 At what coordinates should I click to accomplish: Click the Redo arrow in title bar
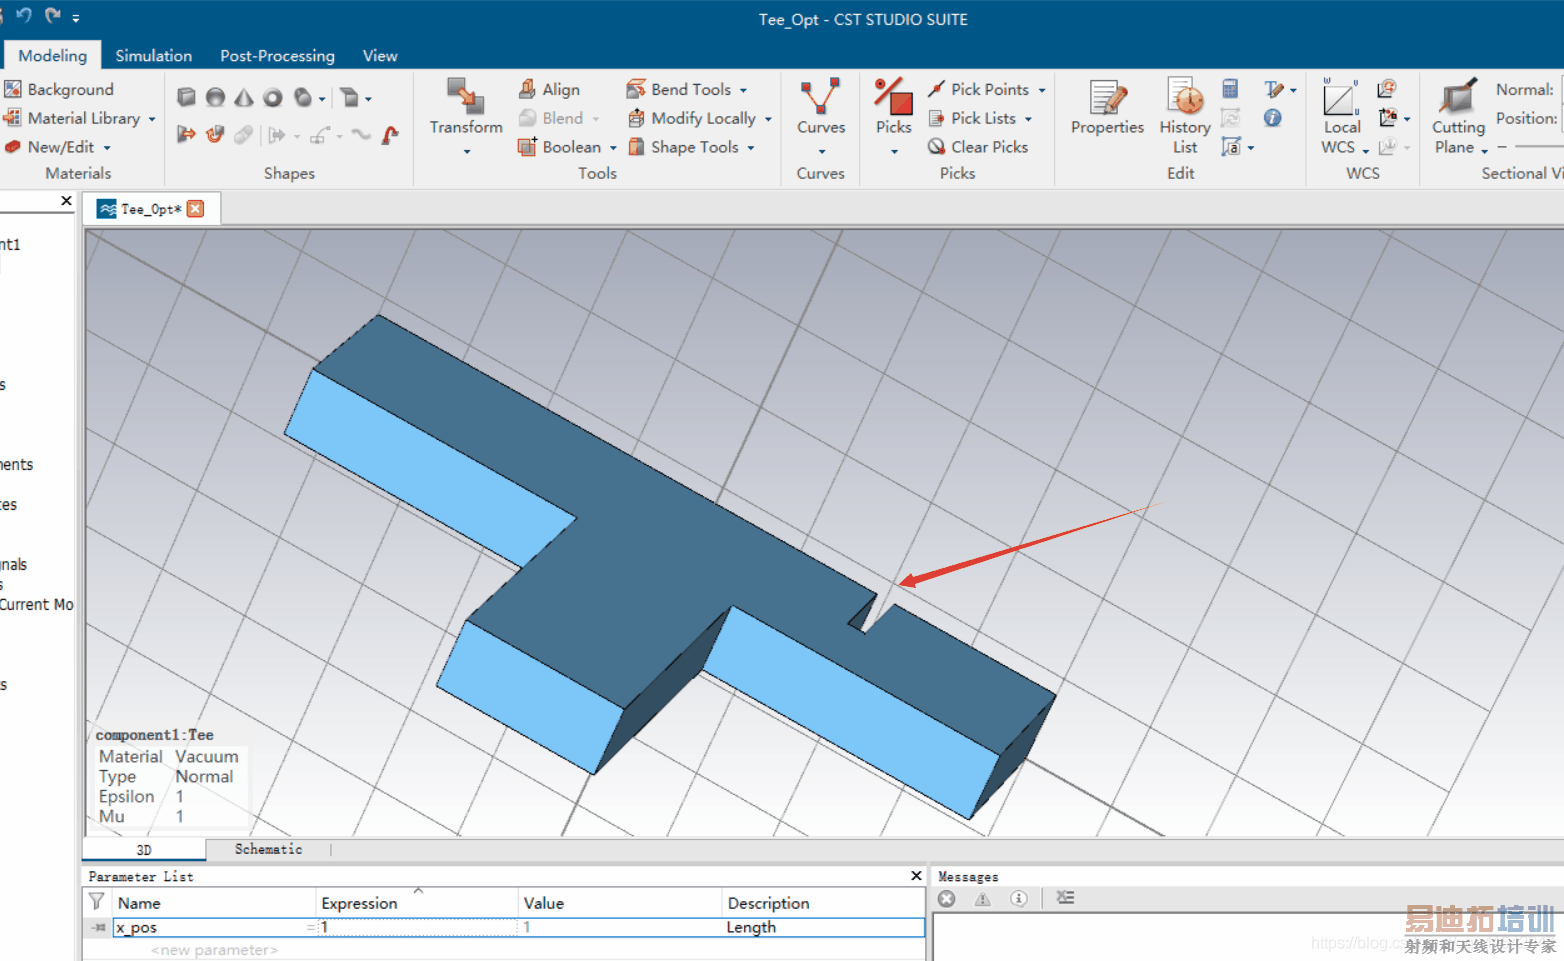pyautogui.click(x=53, y=15)
